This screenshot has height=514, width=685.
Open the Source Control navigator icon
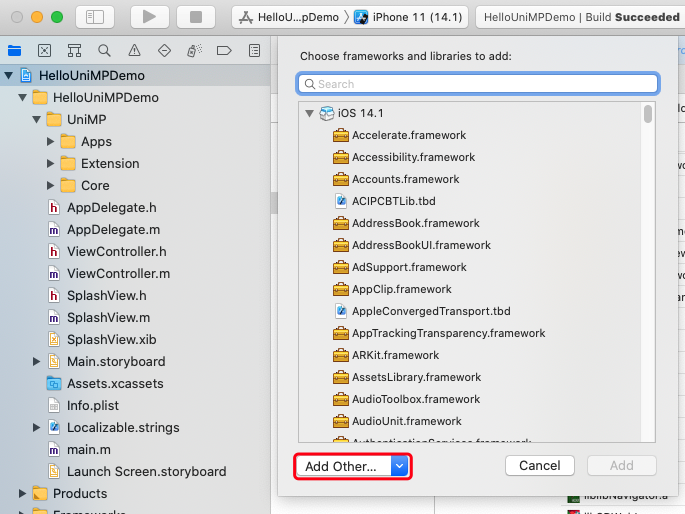click(x=44, y=51)
